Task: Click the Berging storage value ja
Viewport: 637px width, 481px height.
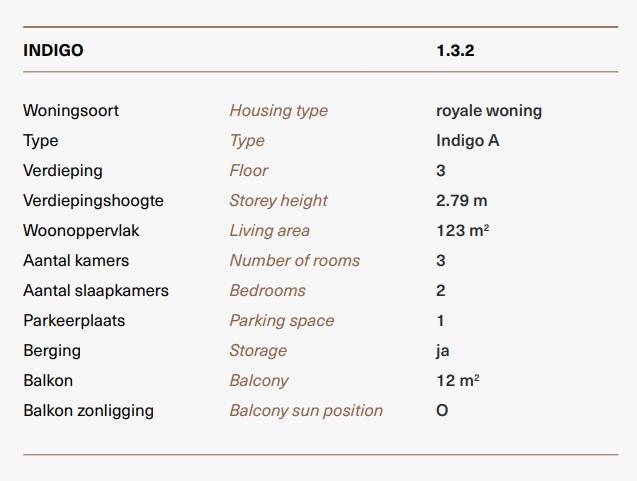Action: [443, 351]
